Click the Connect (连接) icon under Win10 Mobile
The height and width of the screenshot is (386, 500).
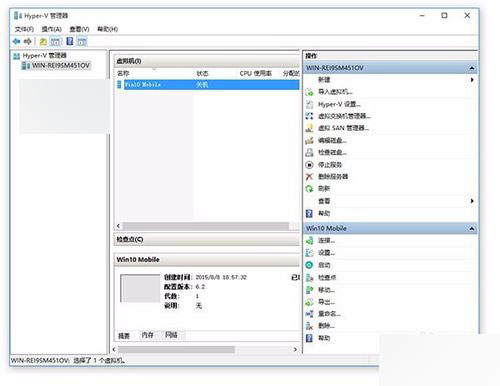309,240
